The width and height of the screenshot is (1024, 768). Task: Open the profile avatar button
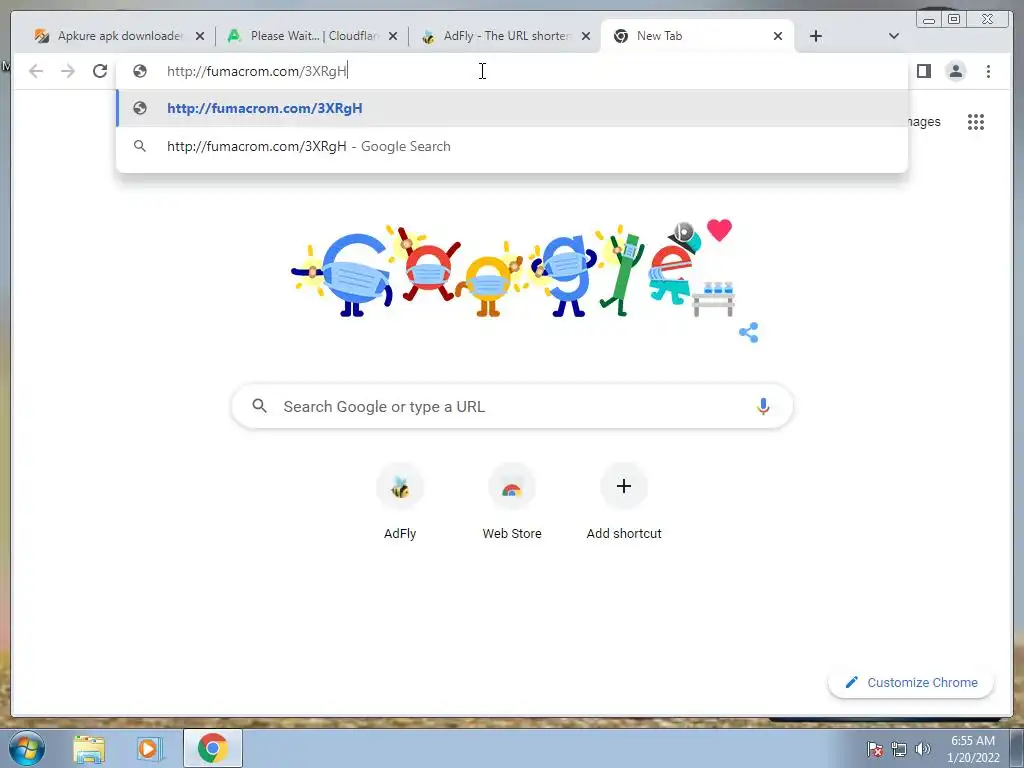(x=955, y=71)
